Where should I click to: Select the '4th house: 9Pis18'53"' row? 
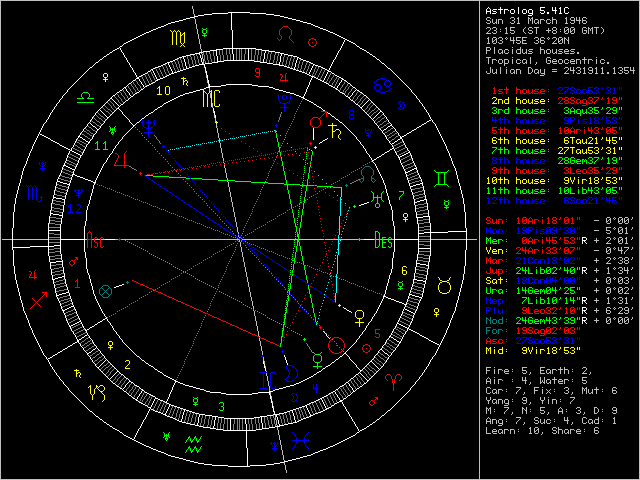[557, 121]
